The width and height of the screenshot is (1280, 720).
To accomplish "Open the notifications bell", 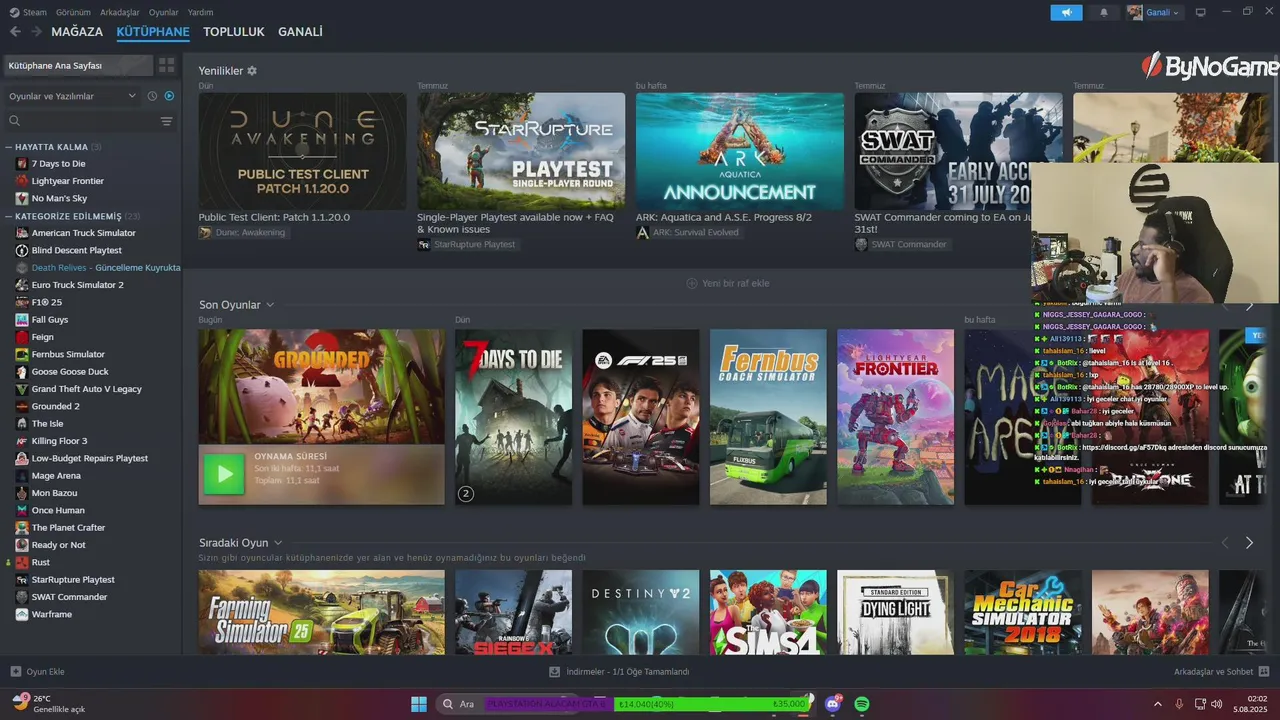I will tap(1104, 12).
